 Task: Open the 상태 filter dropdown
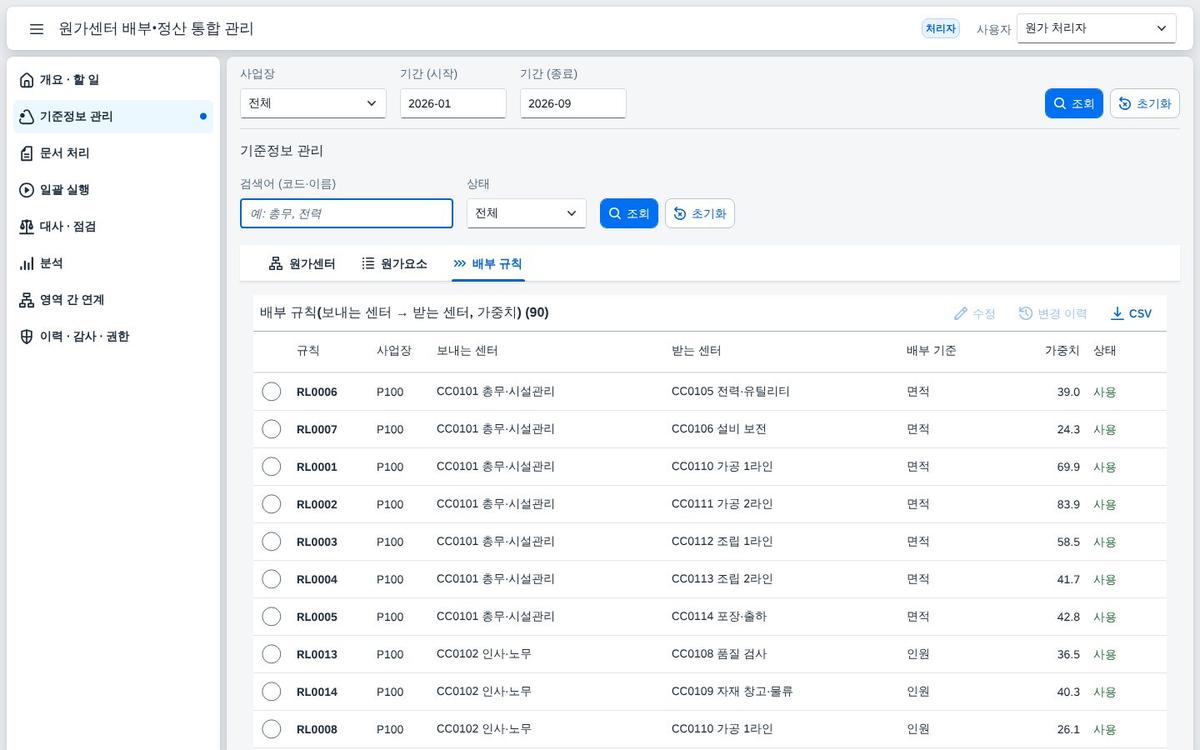point(526,213)
